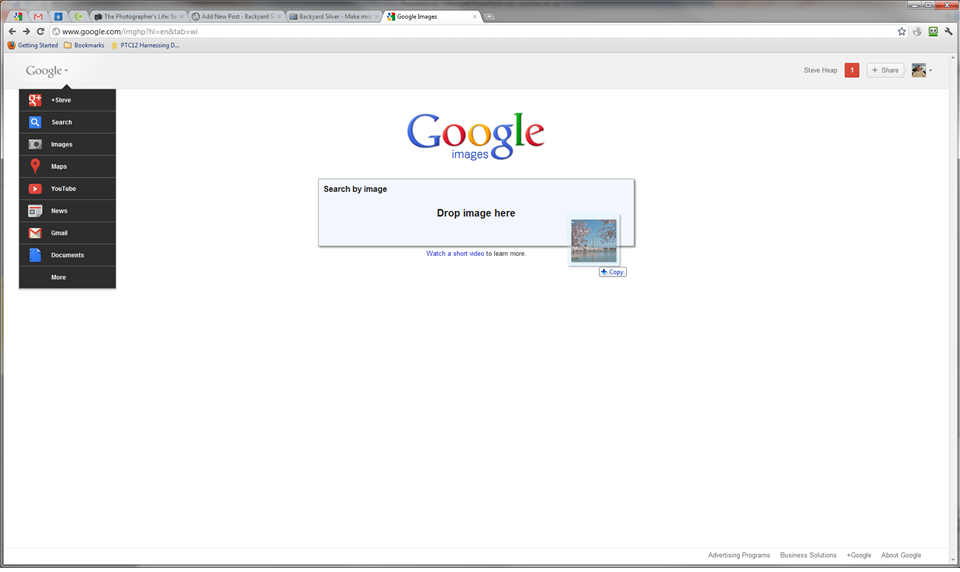960x572 pixels.
Task: Switch to the first pinned Google tab
Action: [x=18, y=17]
